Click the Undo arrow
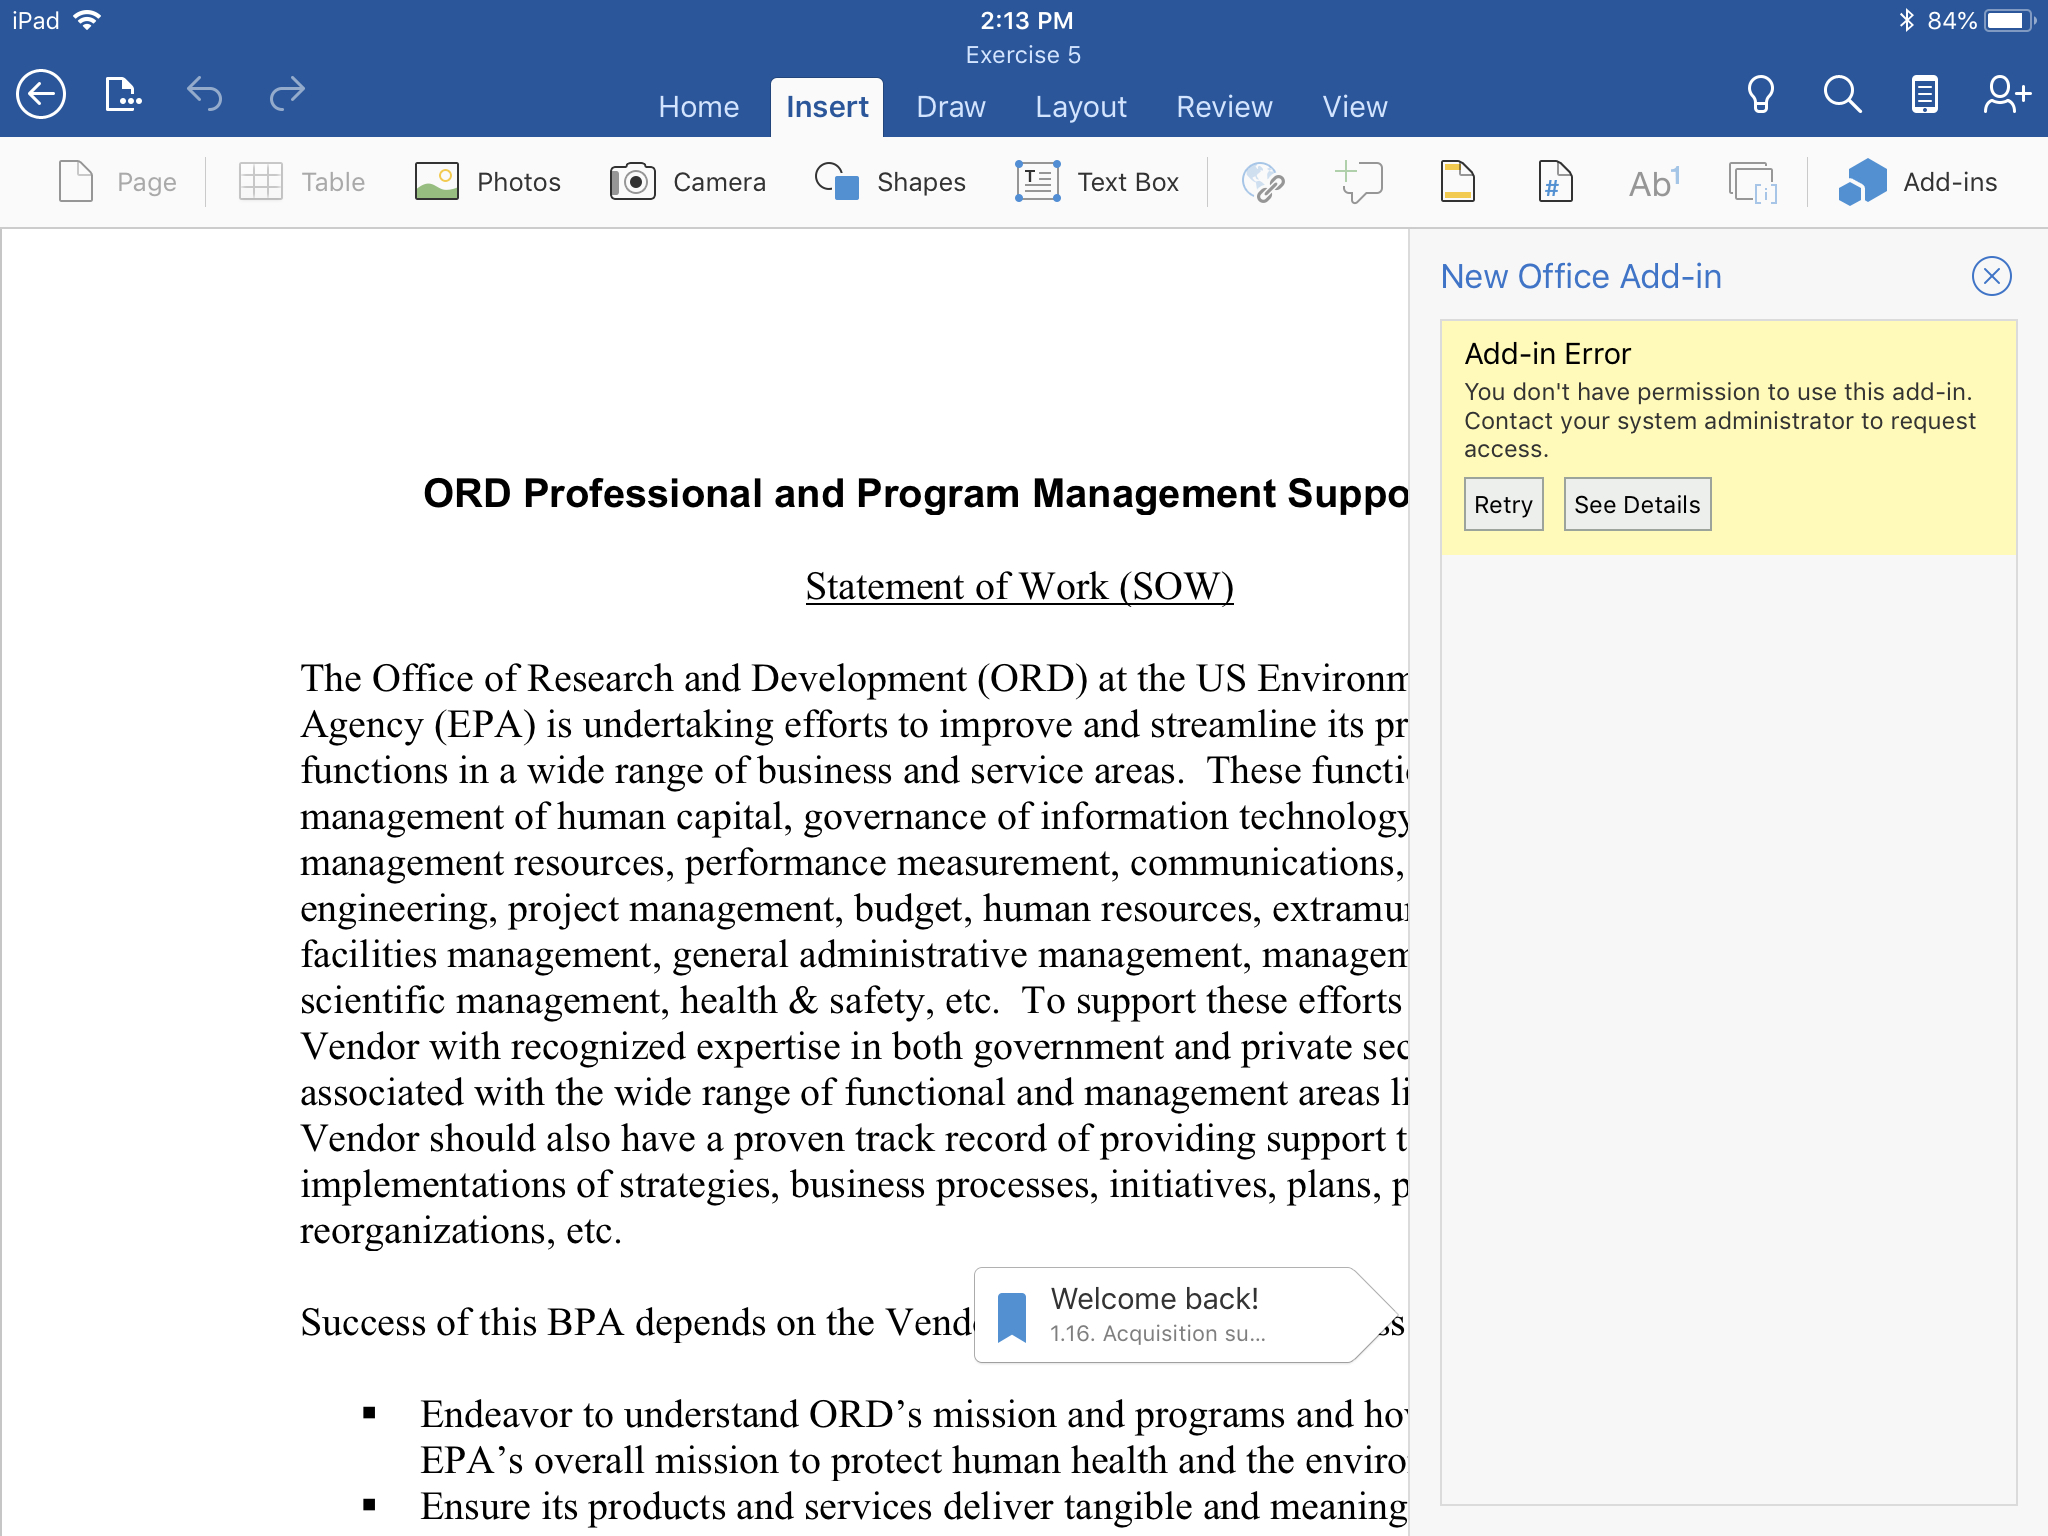This screenshot has width=2048, height=1536. (204, 95)
